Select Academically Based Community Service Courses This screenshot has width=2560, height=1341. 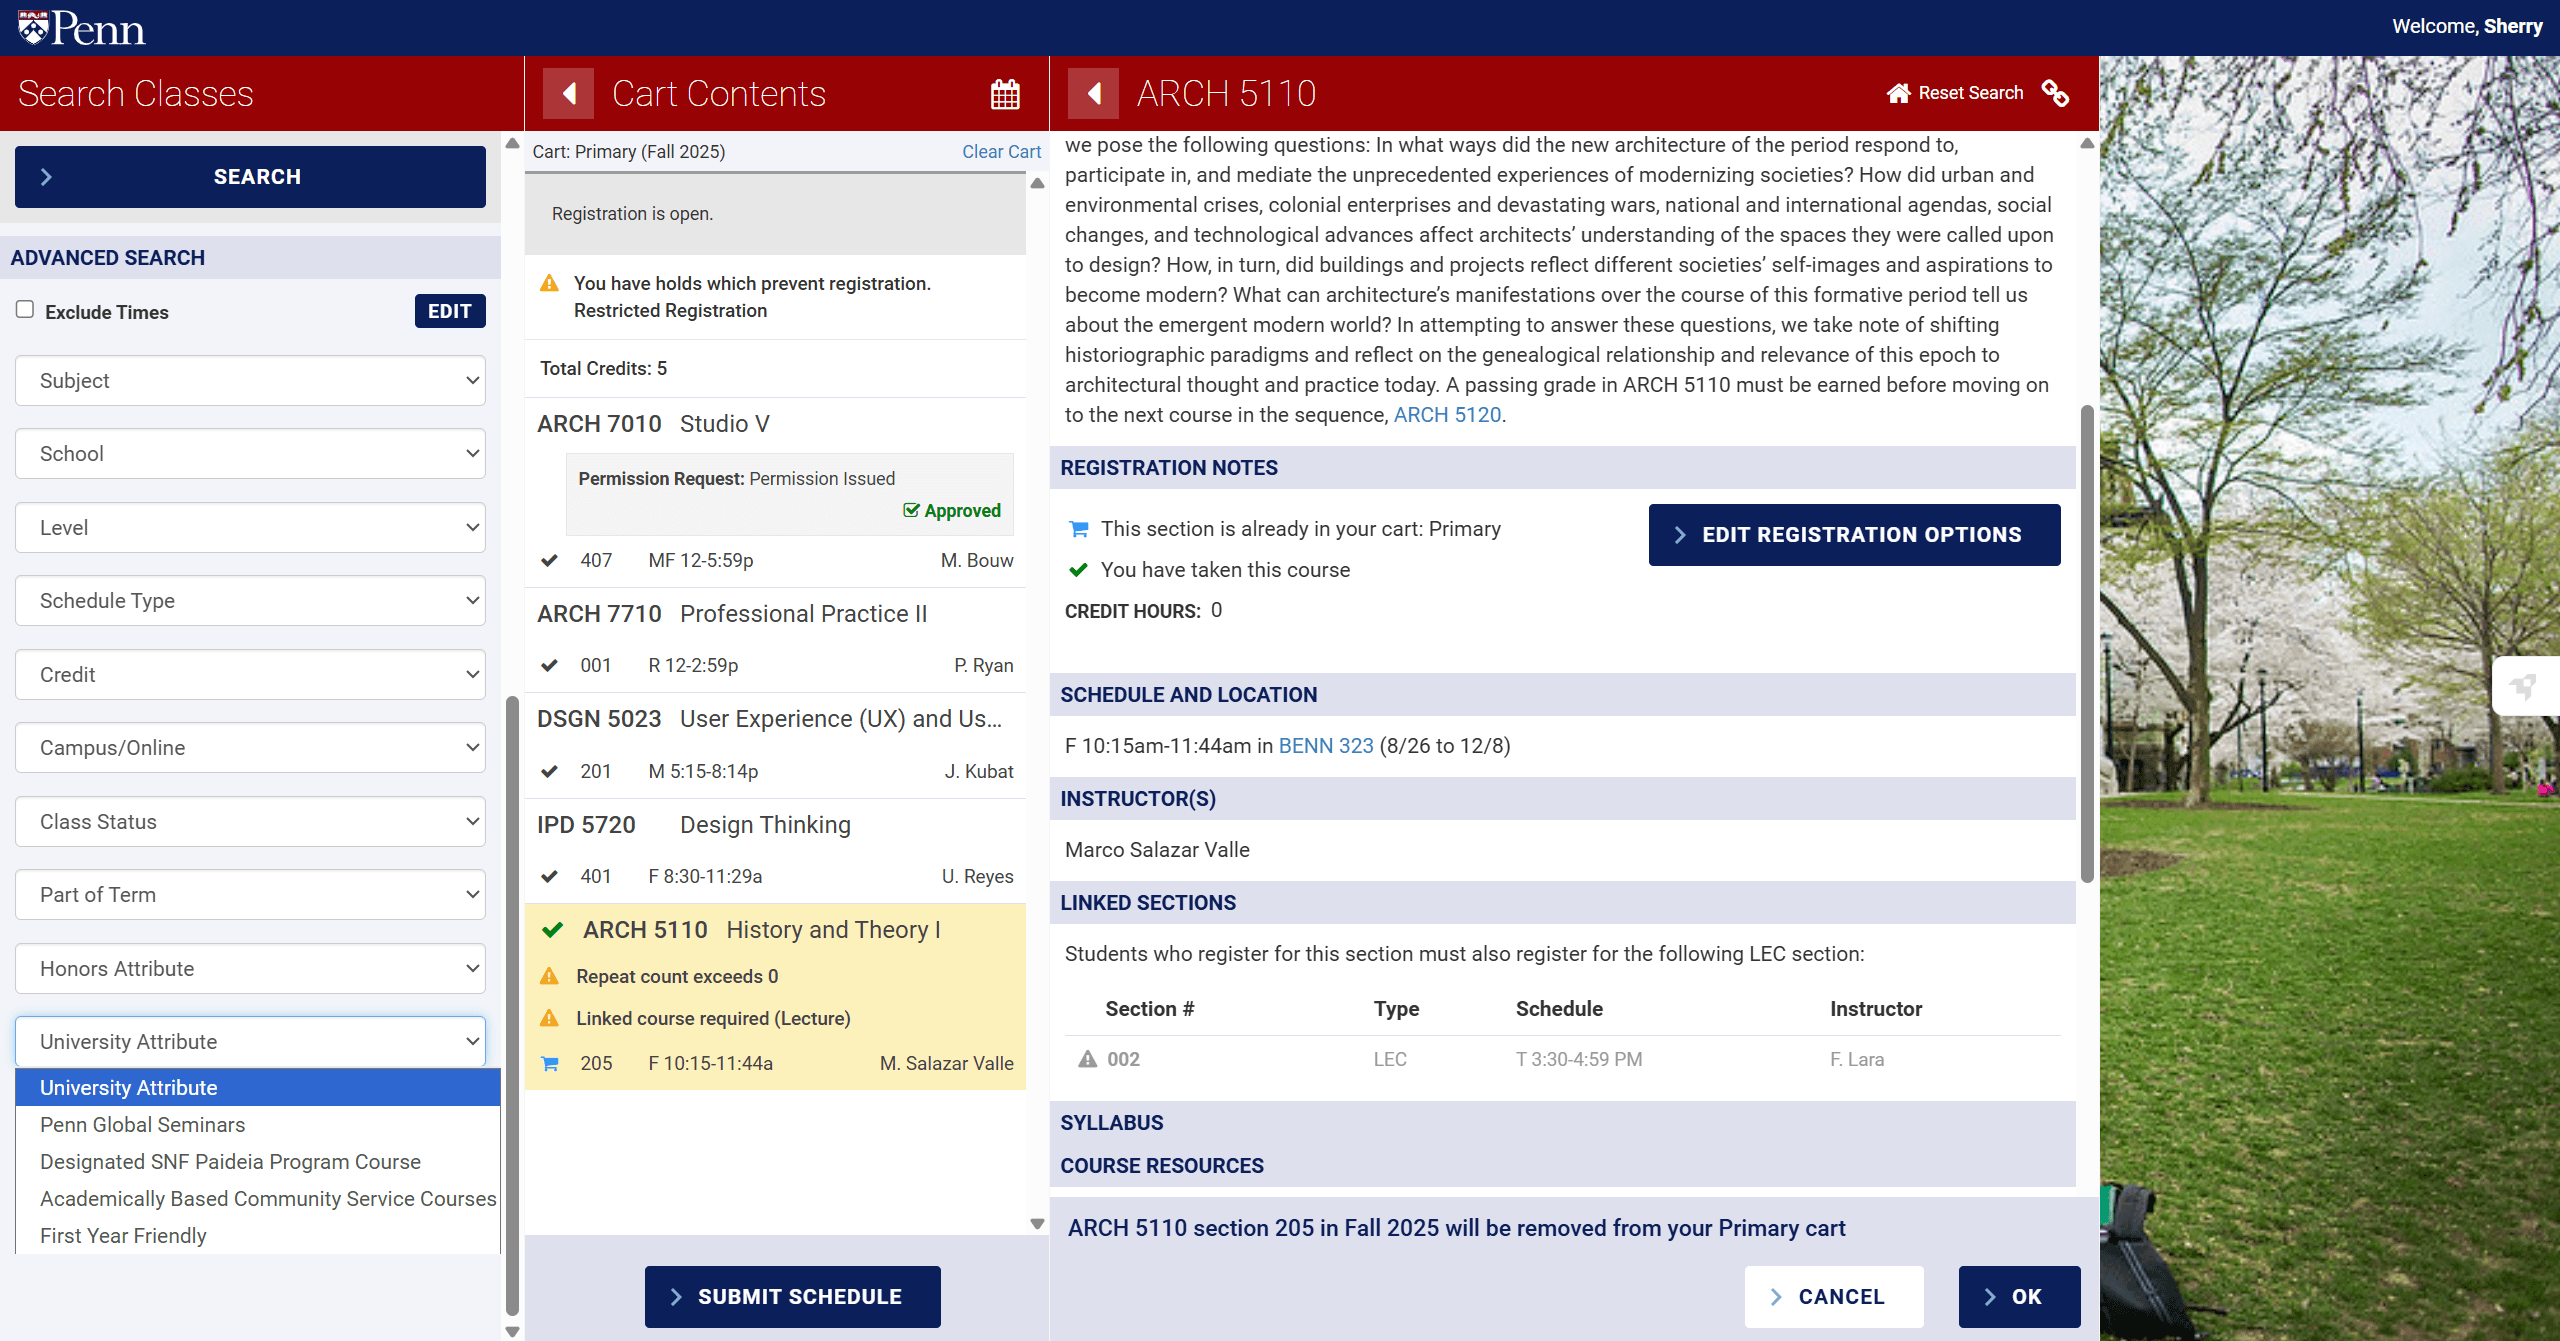(258, 1199)
